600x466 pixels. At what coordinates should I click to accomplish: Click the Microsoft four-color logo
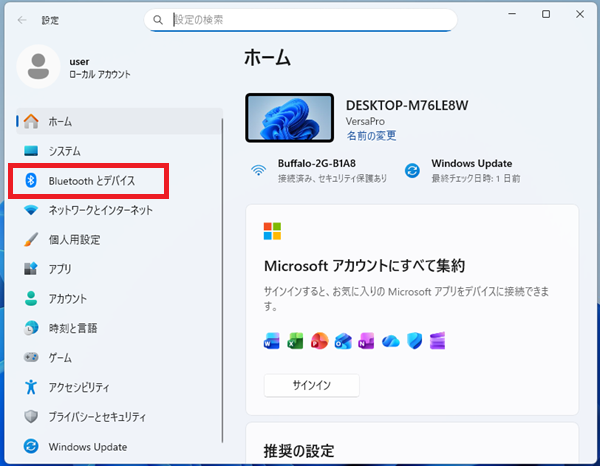point(272,231)
